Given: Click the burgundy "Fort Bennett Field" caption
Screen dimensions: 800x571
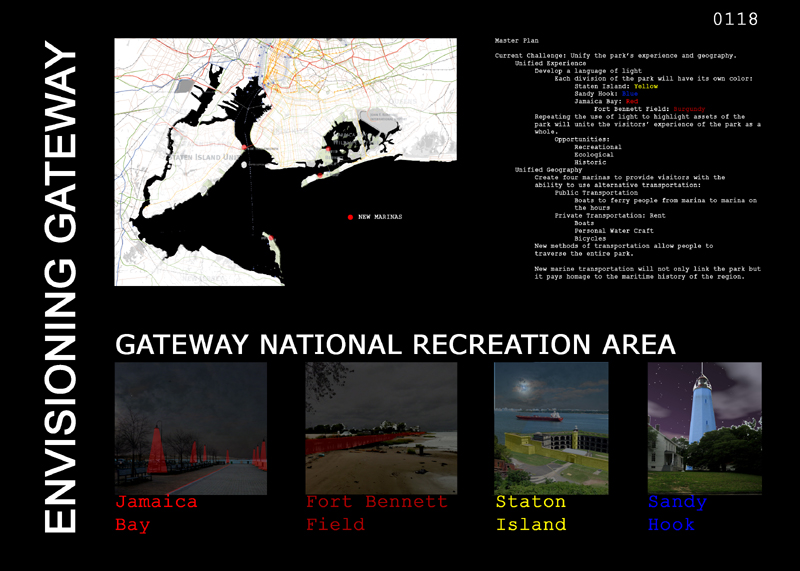Looking at the screenshot, I should pos(377,513).
